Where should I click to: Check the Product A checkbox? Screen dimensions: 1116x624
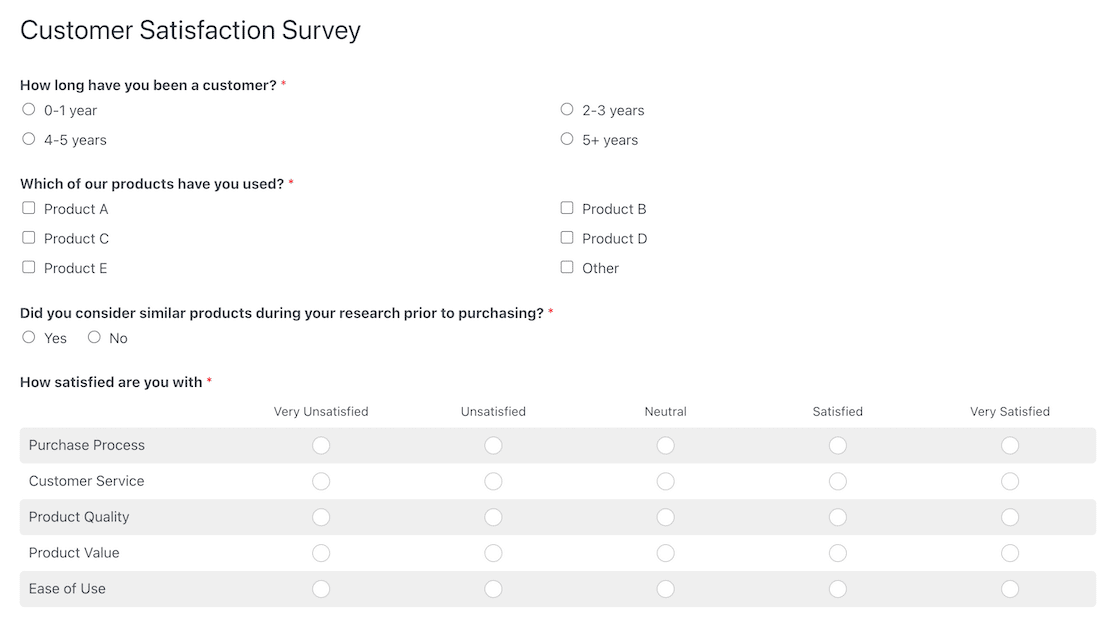[x=28, y=208]
